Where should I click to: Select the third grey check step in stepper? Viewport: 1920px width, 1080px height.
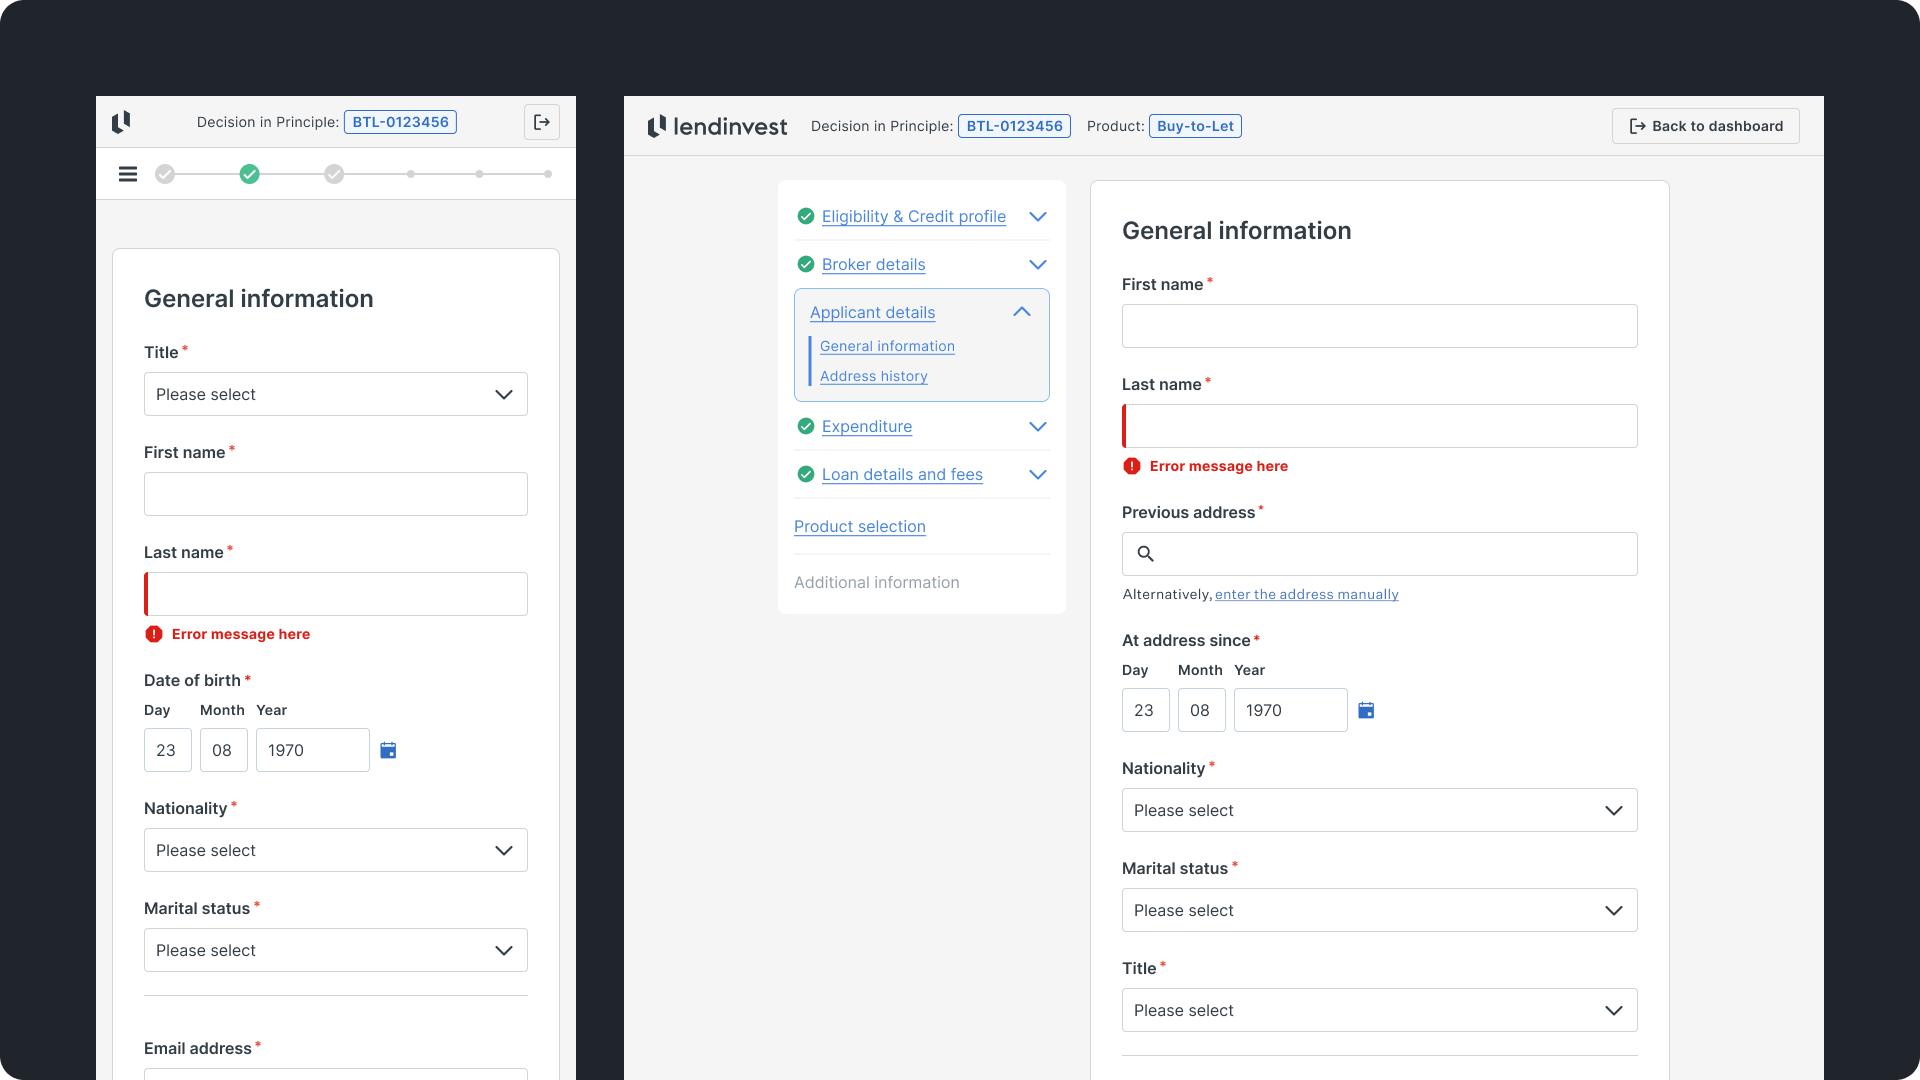tap(334, 174)
